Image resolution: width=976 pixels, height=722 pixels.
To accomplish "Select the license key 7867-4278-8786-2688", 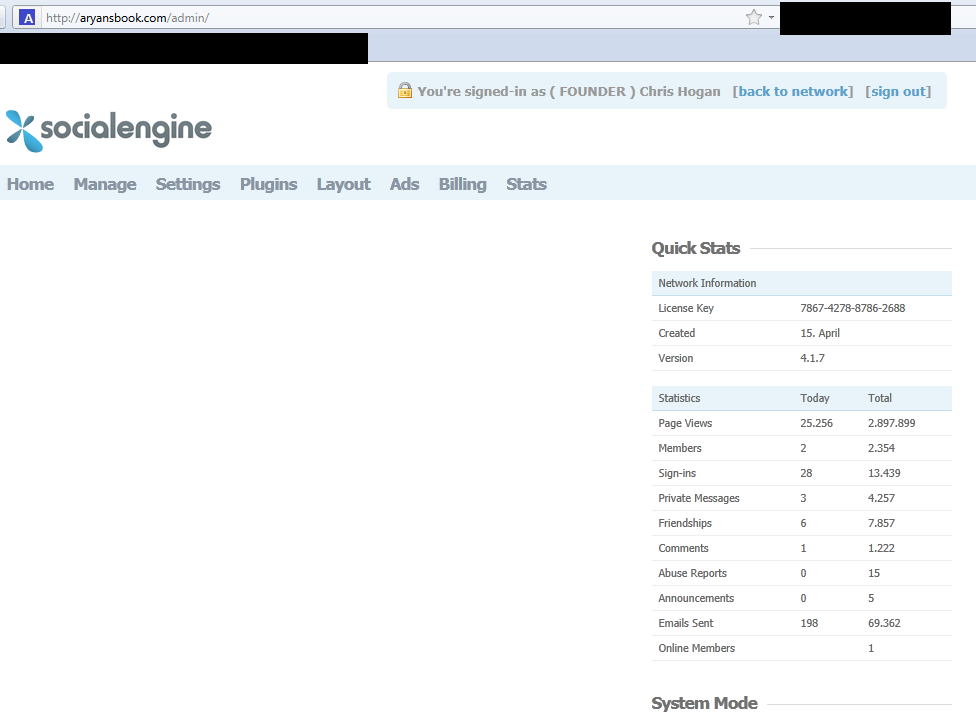I will tap(853, 308).
